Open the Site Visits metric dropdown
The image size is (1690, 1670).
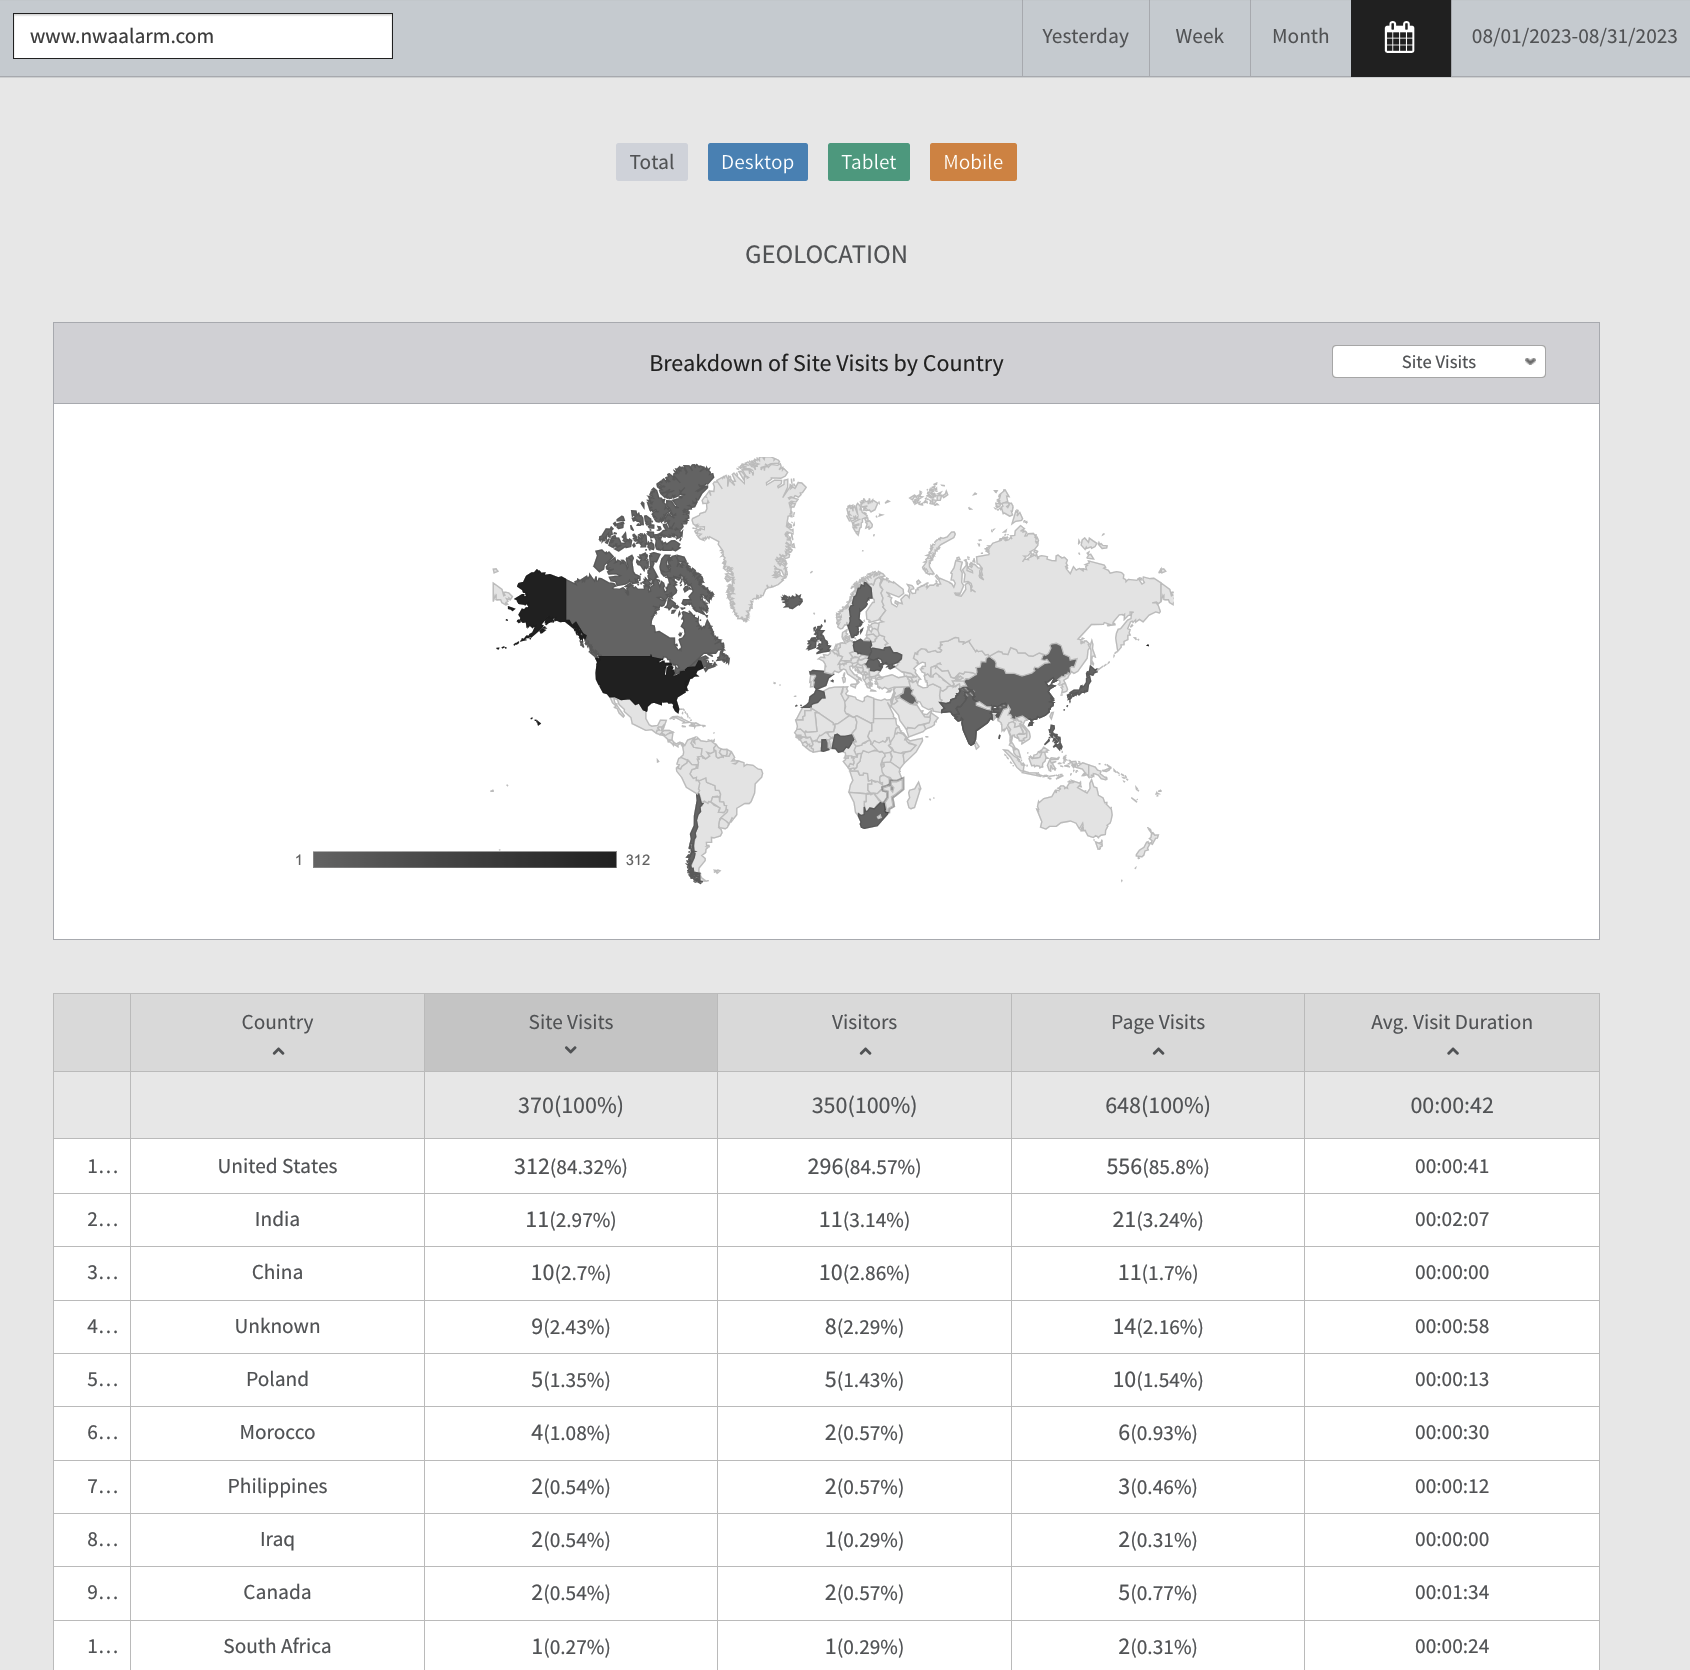click(1438, 362)
